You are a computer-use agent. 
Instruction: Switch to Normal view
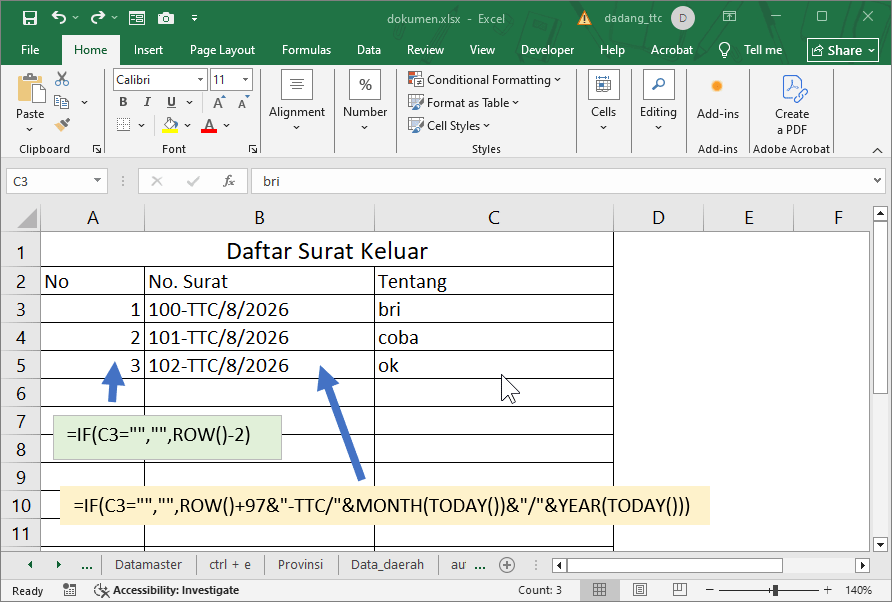click(x=599, y=590)
